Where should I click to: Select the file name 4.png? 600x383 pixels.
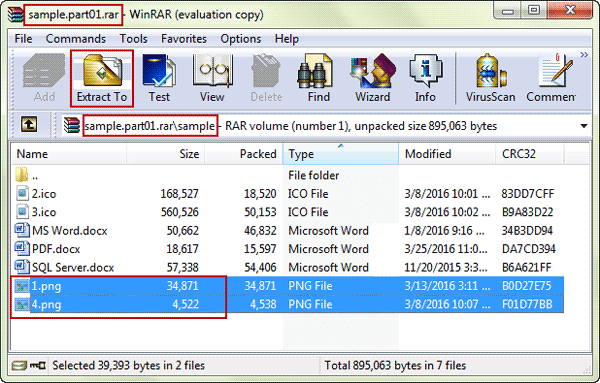46,305
